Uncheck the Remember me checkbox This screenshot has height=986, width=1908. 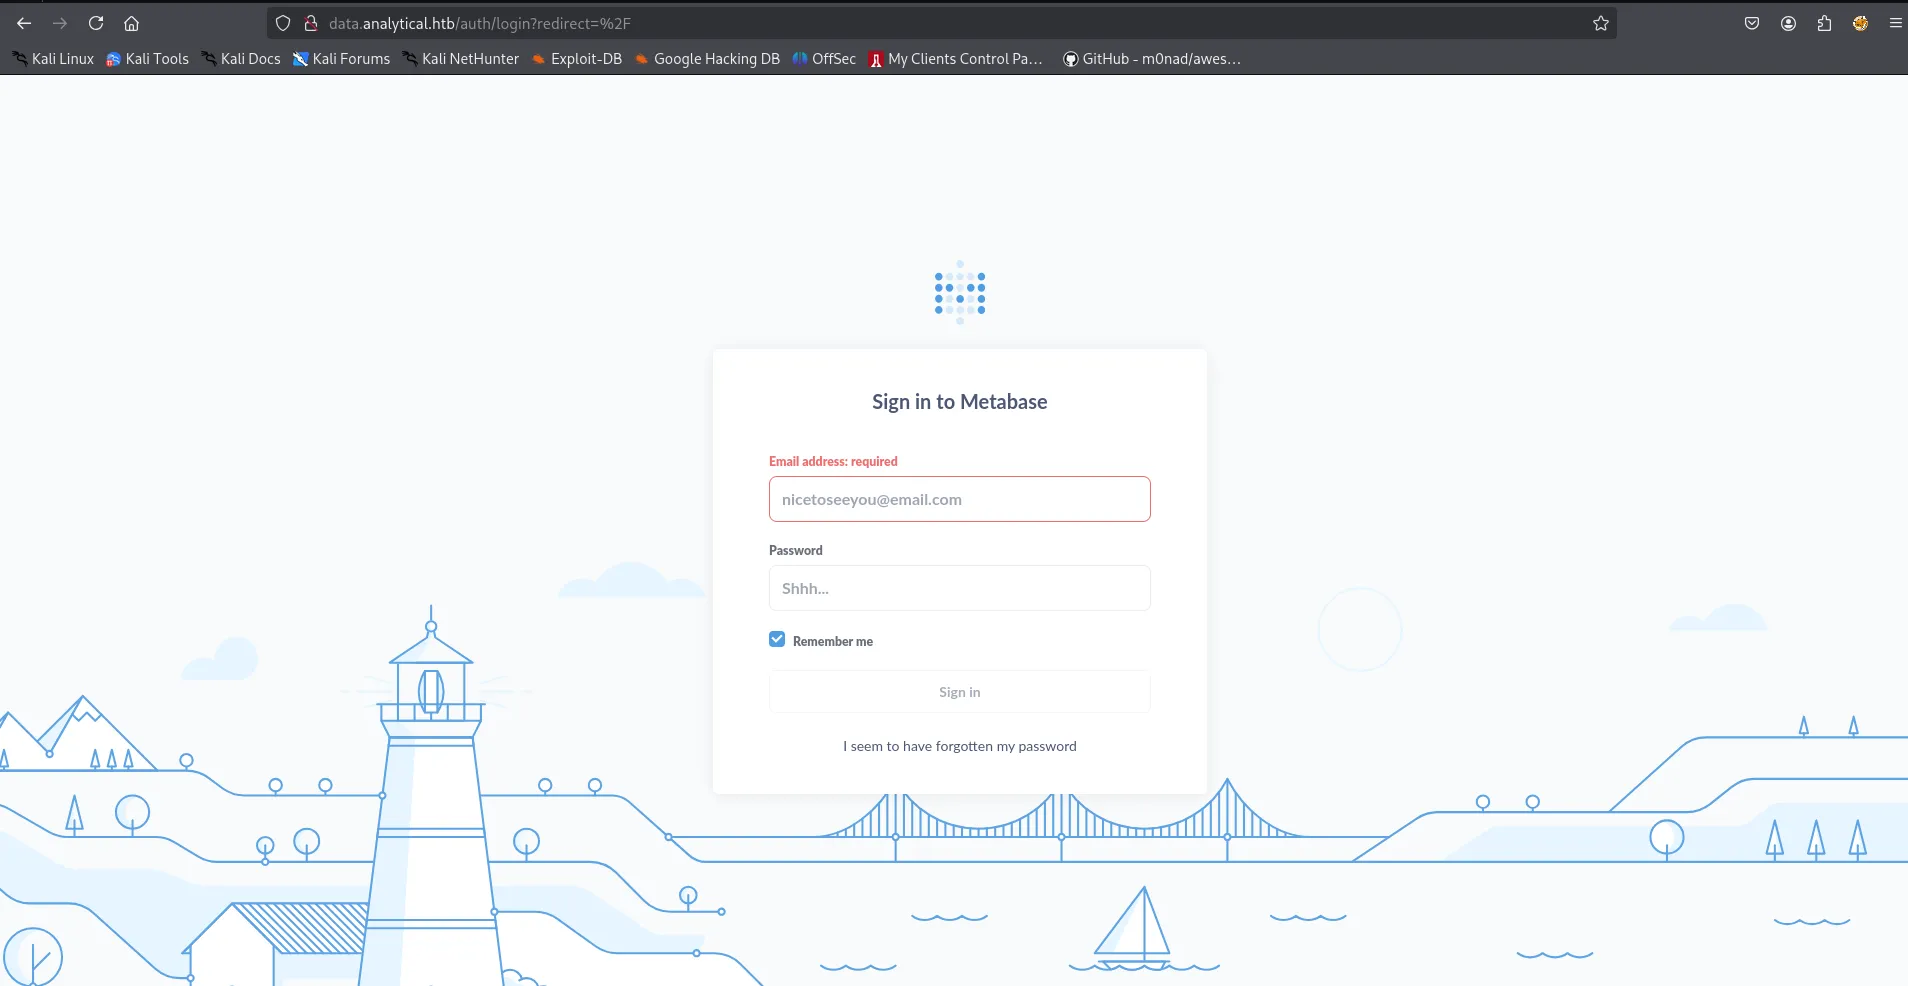click(777, 639)
